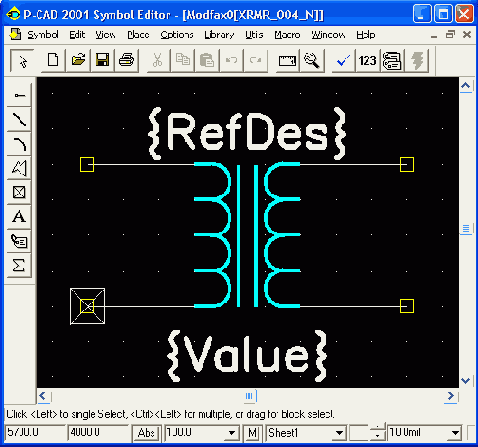Expand the Sheet1 dropdown
The image size is (478, 447).
click(339, 433)
